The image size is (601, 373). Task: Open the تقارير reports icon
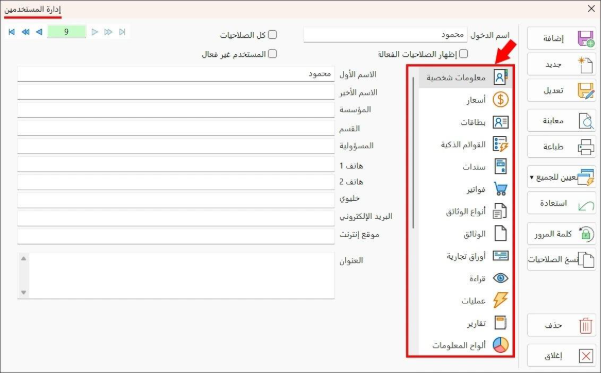(500, 323)
